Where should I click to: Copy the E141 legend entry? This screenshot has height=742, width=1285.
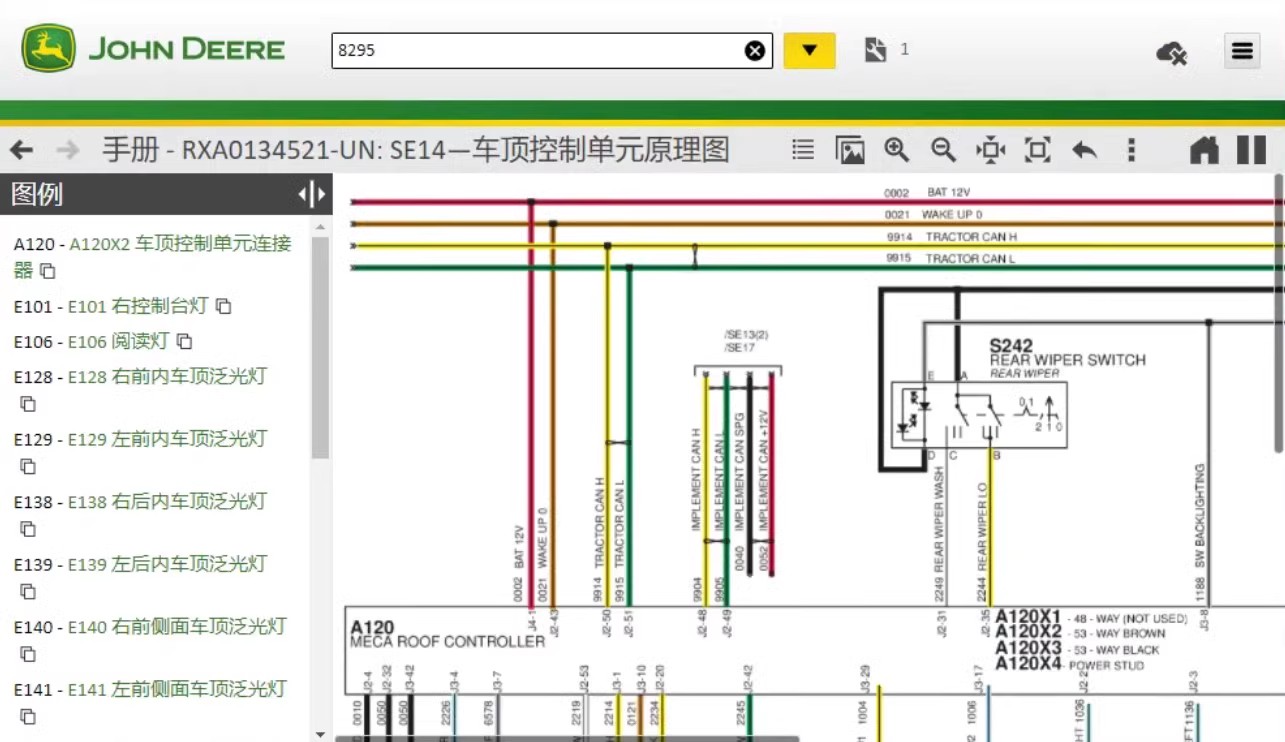point(28,716)
